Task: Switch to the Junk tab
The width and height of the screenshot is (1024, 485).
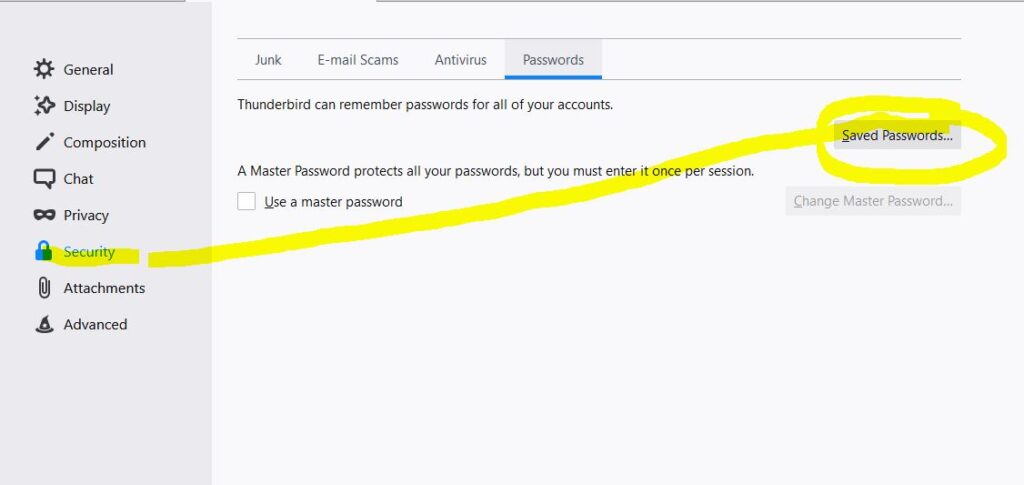Action: (x=268, y=59)
